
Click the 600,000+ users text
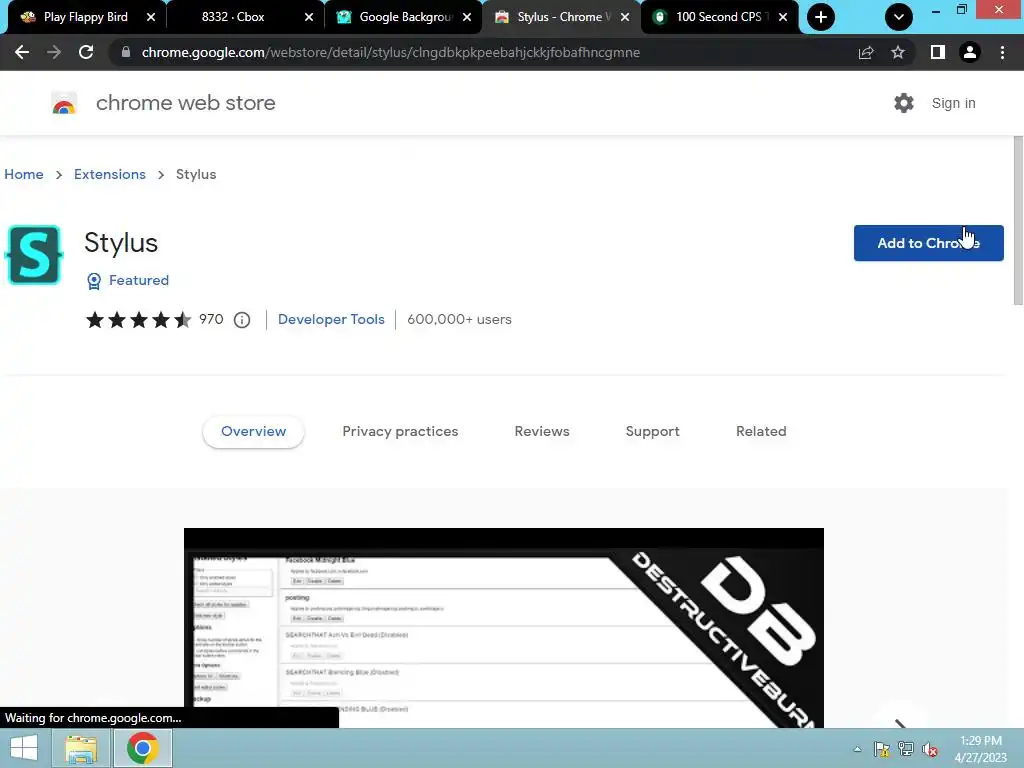tap(459, 319)
